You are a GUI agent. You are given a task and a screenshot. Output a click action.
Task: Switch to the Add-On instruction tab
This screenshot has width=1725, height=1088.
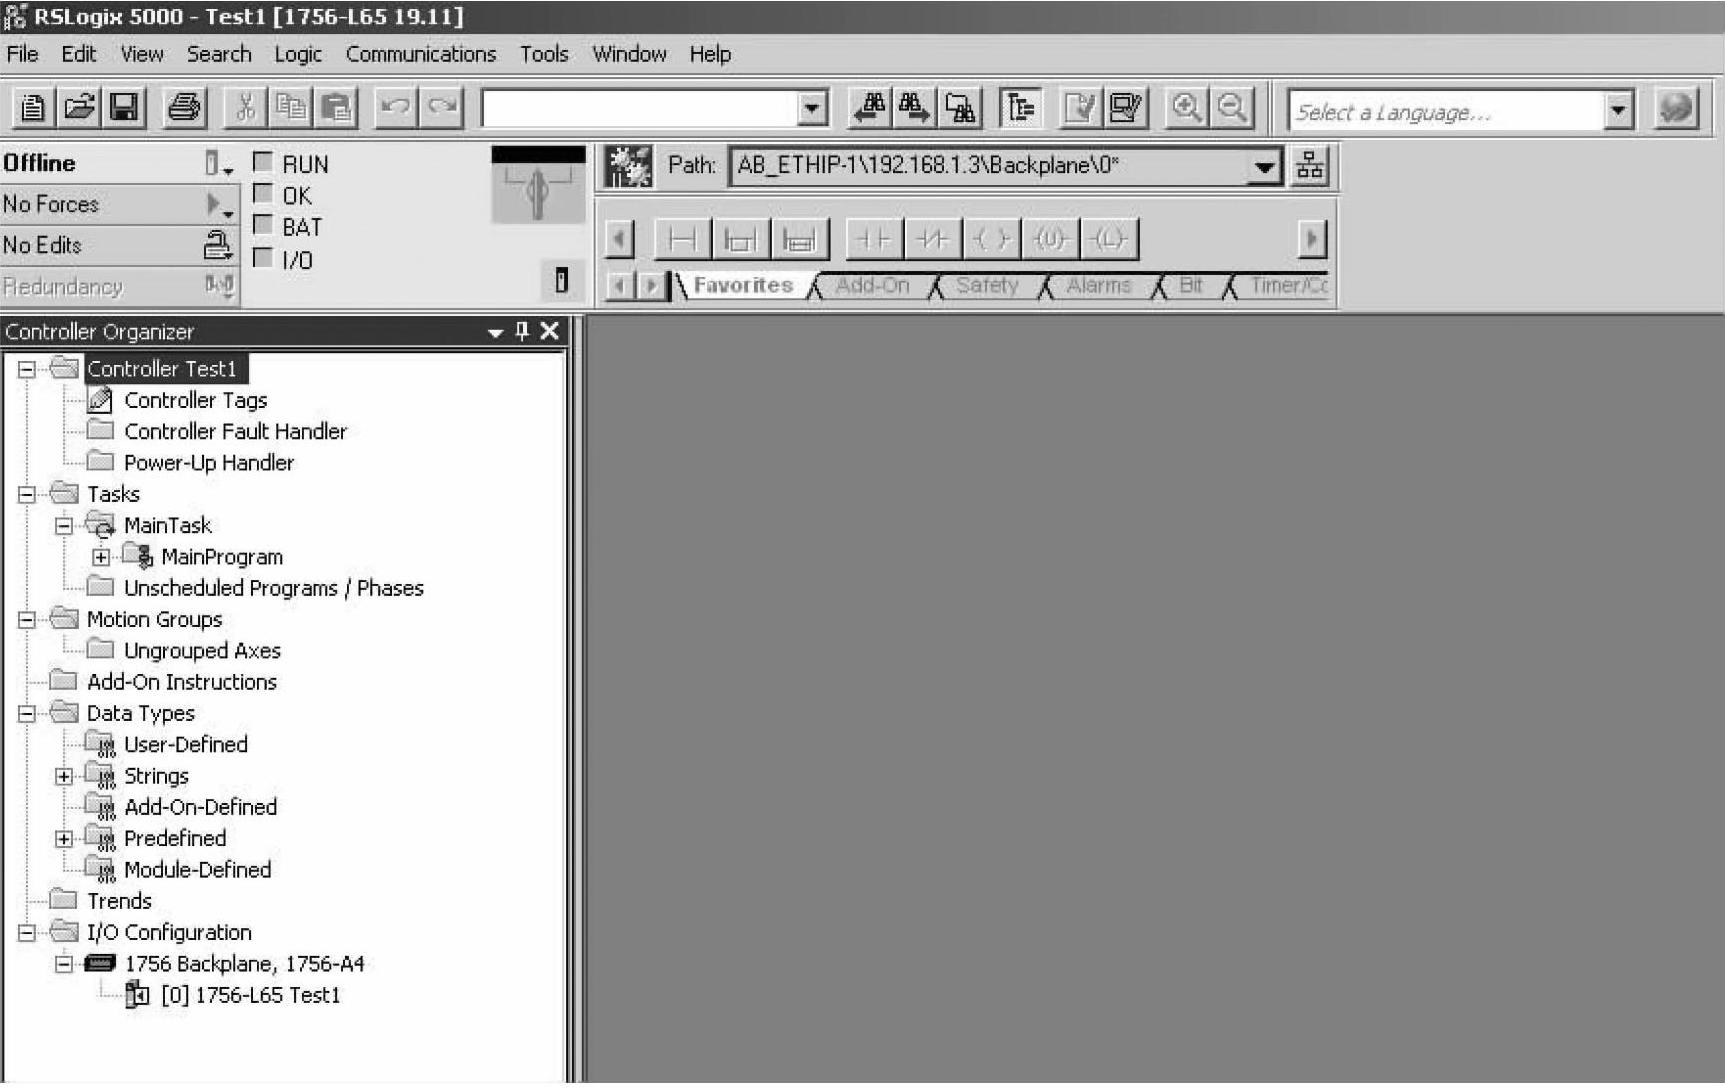(872, 286)
